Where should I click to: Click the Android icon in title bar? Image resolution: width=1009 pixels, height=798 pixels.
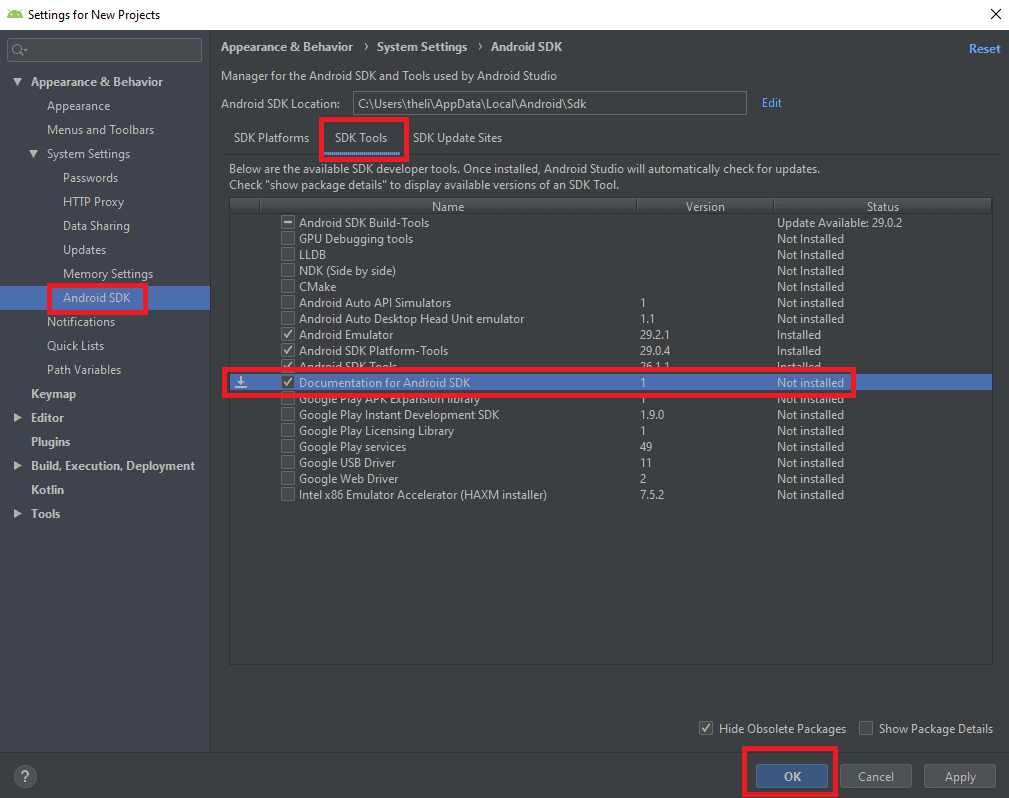(14, 14)
